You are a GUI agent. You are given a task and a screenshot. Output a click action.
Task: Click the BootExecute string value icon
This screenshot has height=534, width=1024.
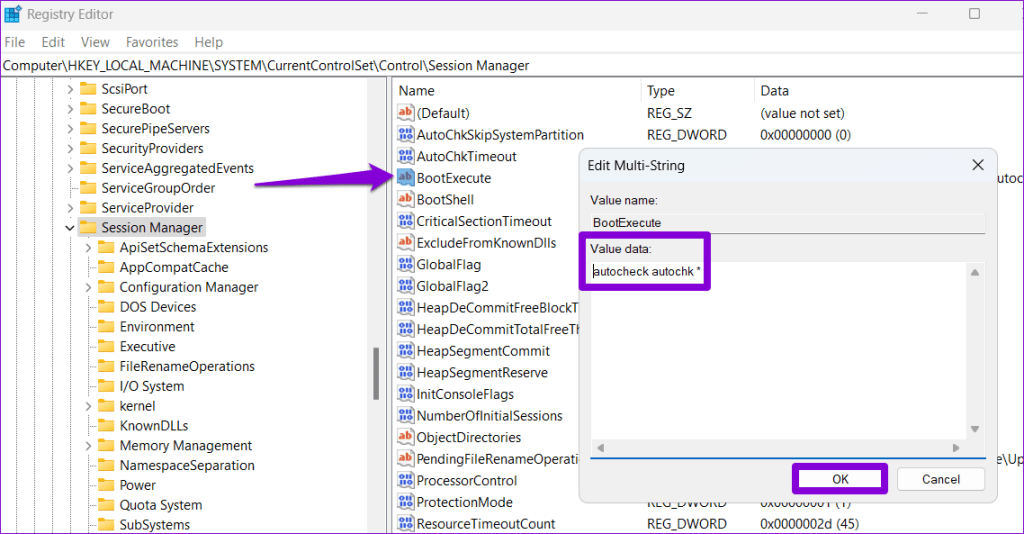[x=406, y=178]
